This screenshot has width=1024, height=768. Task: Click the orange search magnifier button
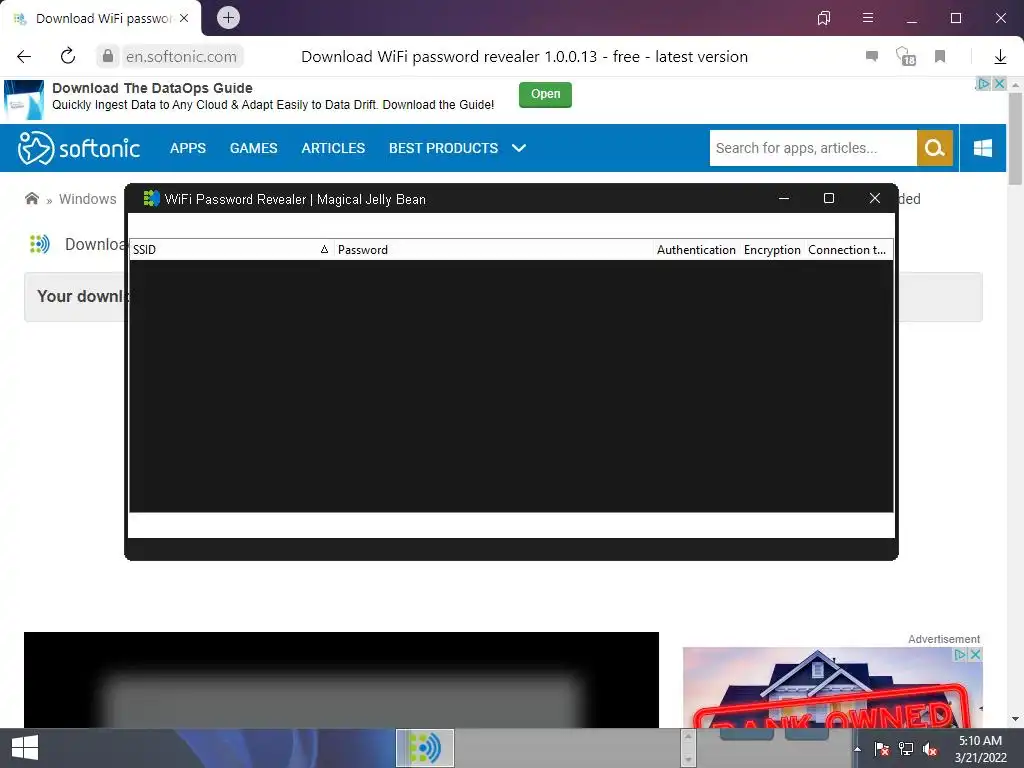point(935,148)
